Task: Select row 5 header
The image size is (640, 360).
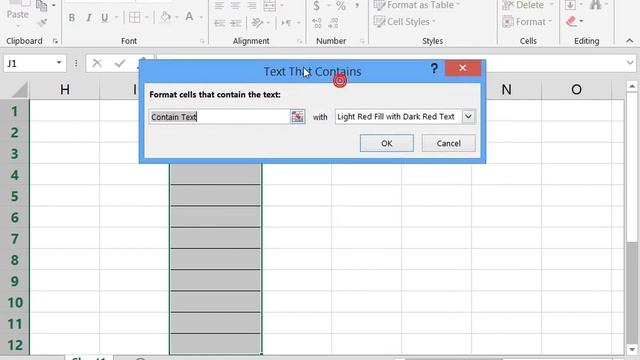Action: (x=15, y=196)
